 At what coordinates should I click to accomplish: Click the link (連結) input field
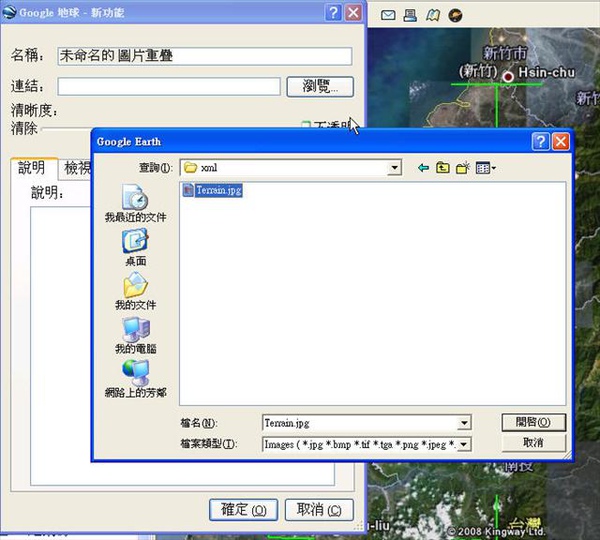pos(169,86)
